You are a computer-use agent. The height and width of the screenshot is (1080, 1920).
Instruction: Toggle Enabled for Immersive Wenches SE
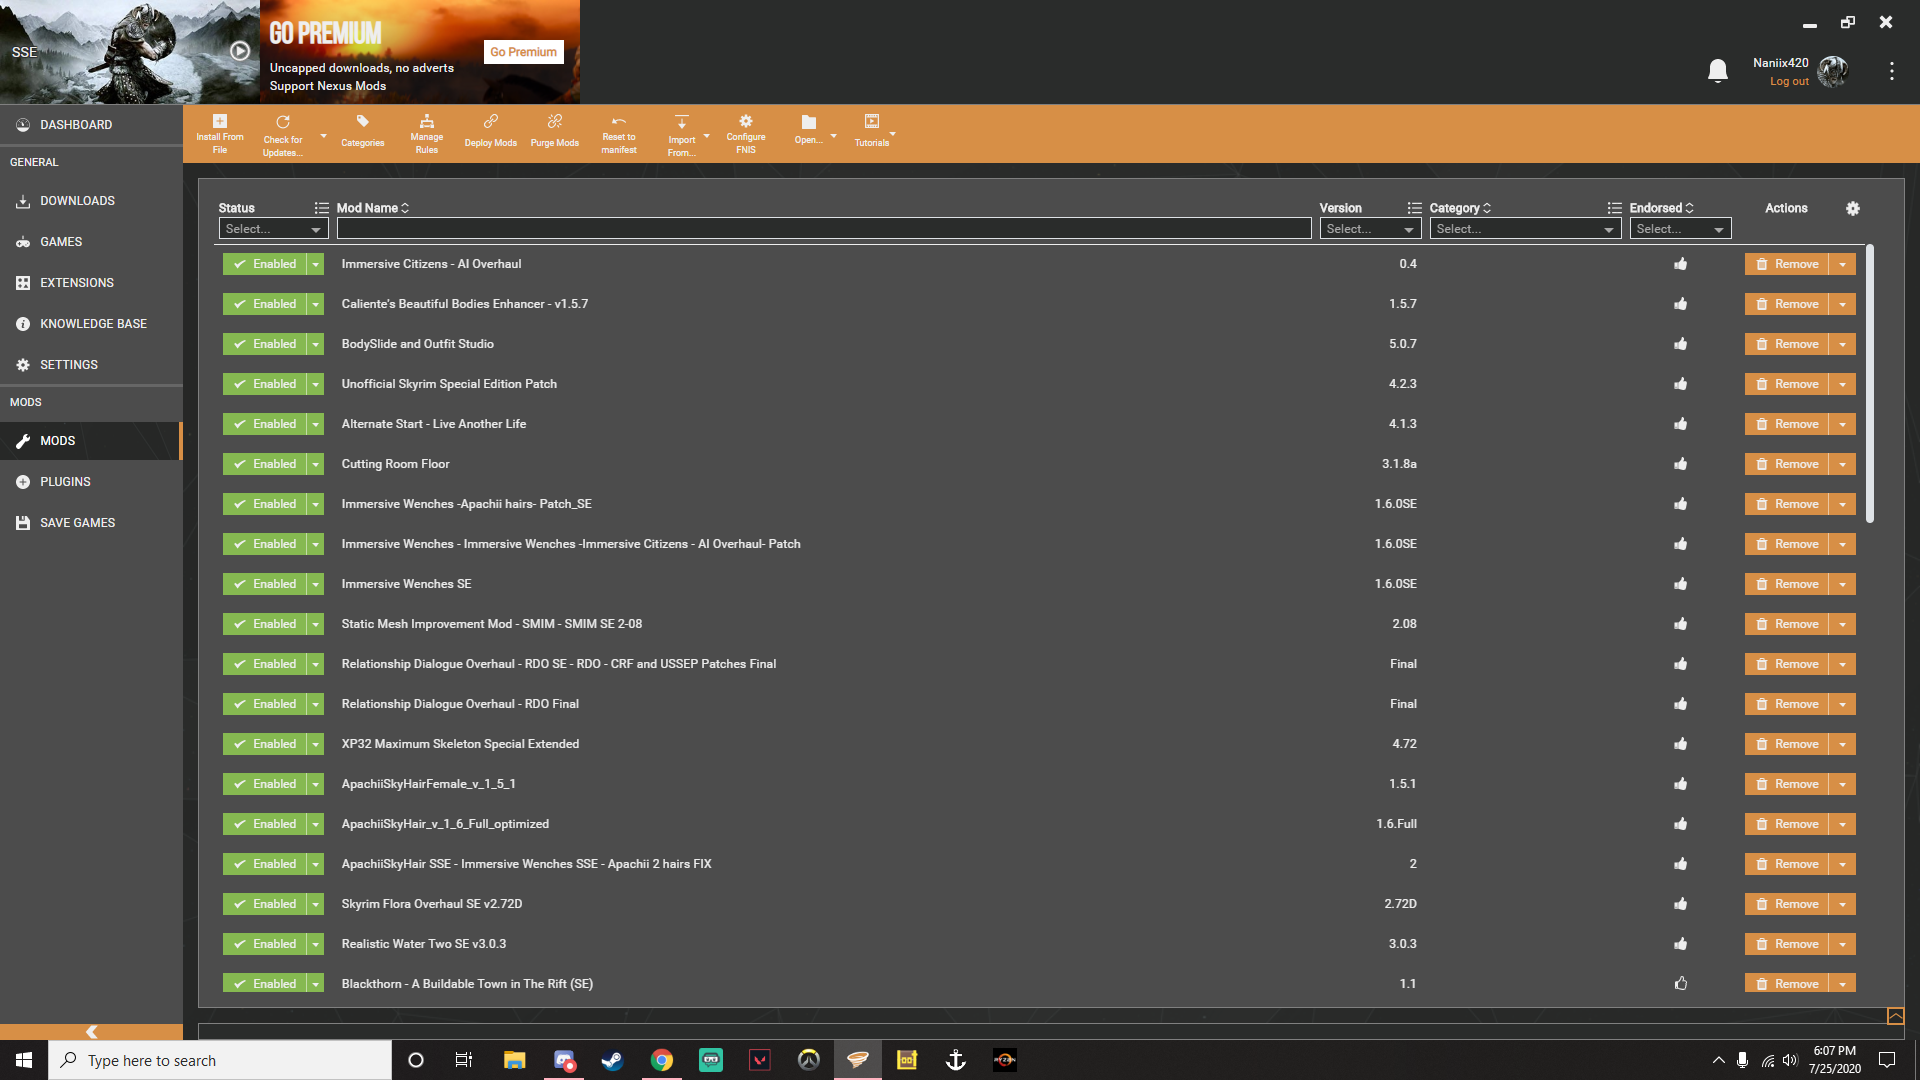click(x=265, y=584)
